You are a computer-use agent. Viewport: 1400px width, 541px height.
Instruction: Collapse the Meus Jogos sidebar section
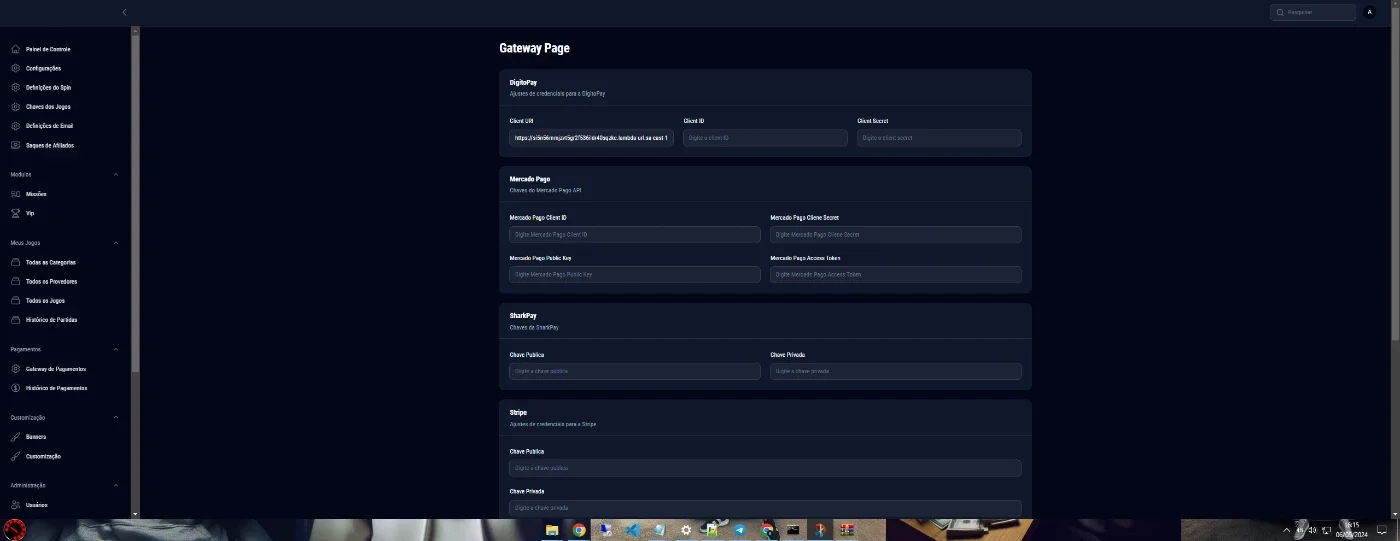tap(116, 243)
